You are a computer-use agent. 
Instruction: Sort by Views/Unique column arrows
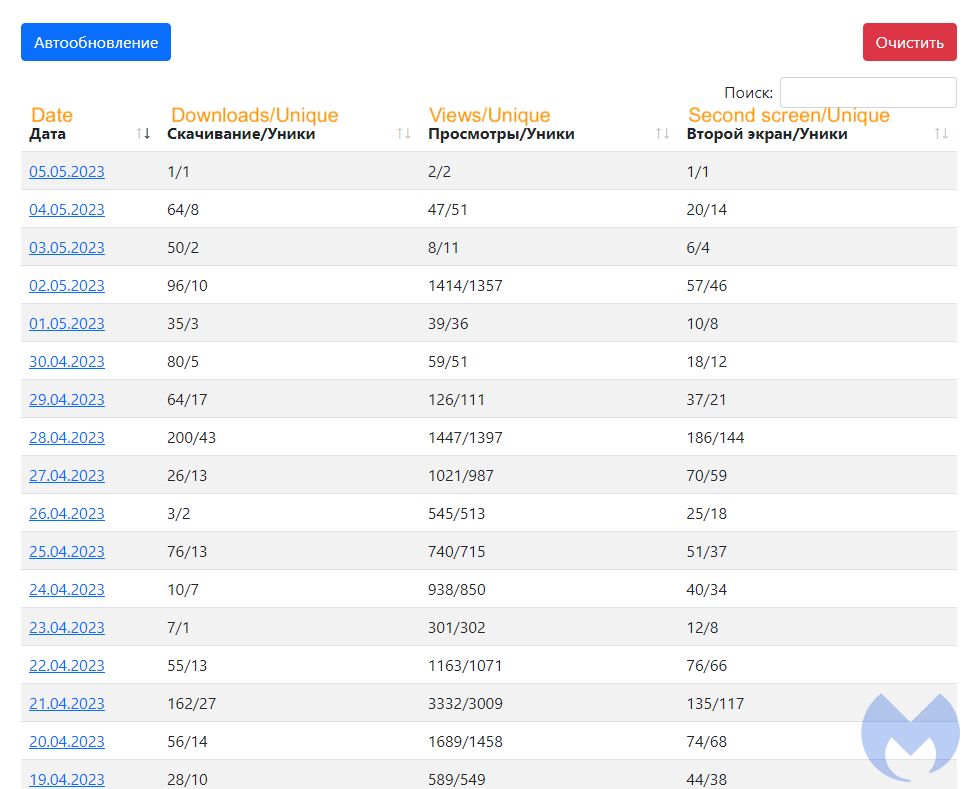pos(662,134)
